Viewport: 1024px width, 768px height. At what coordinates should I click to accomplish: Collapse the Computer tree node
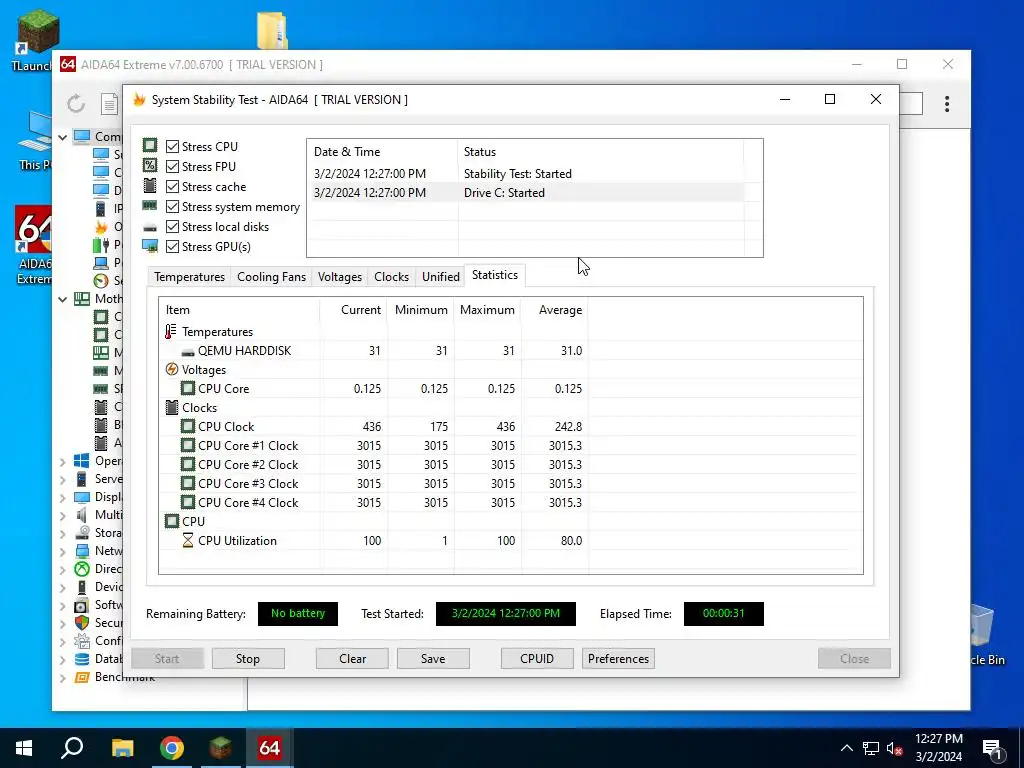[63, 137]
